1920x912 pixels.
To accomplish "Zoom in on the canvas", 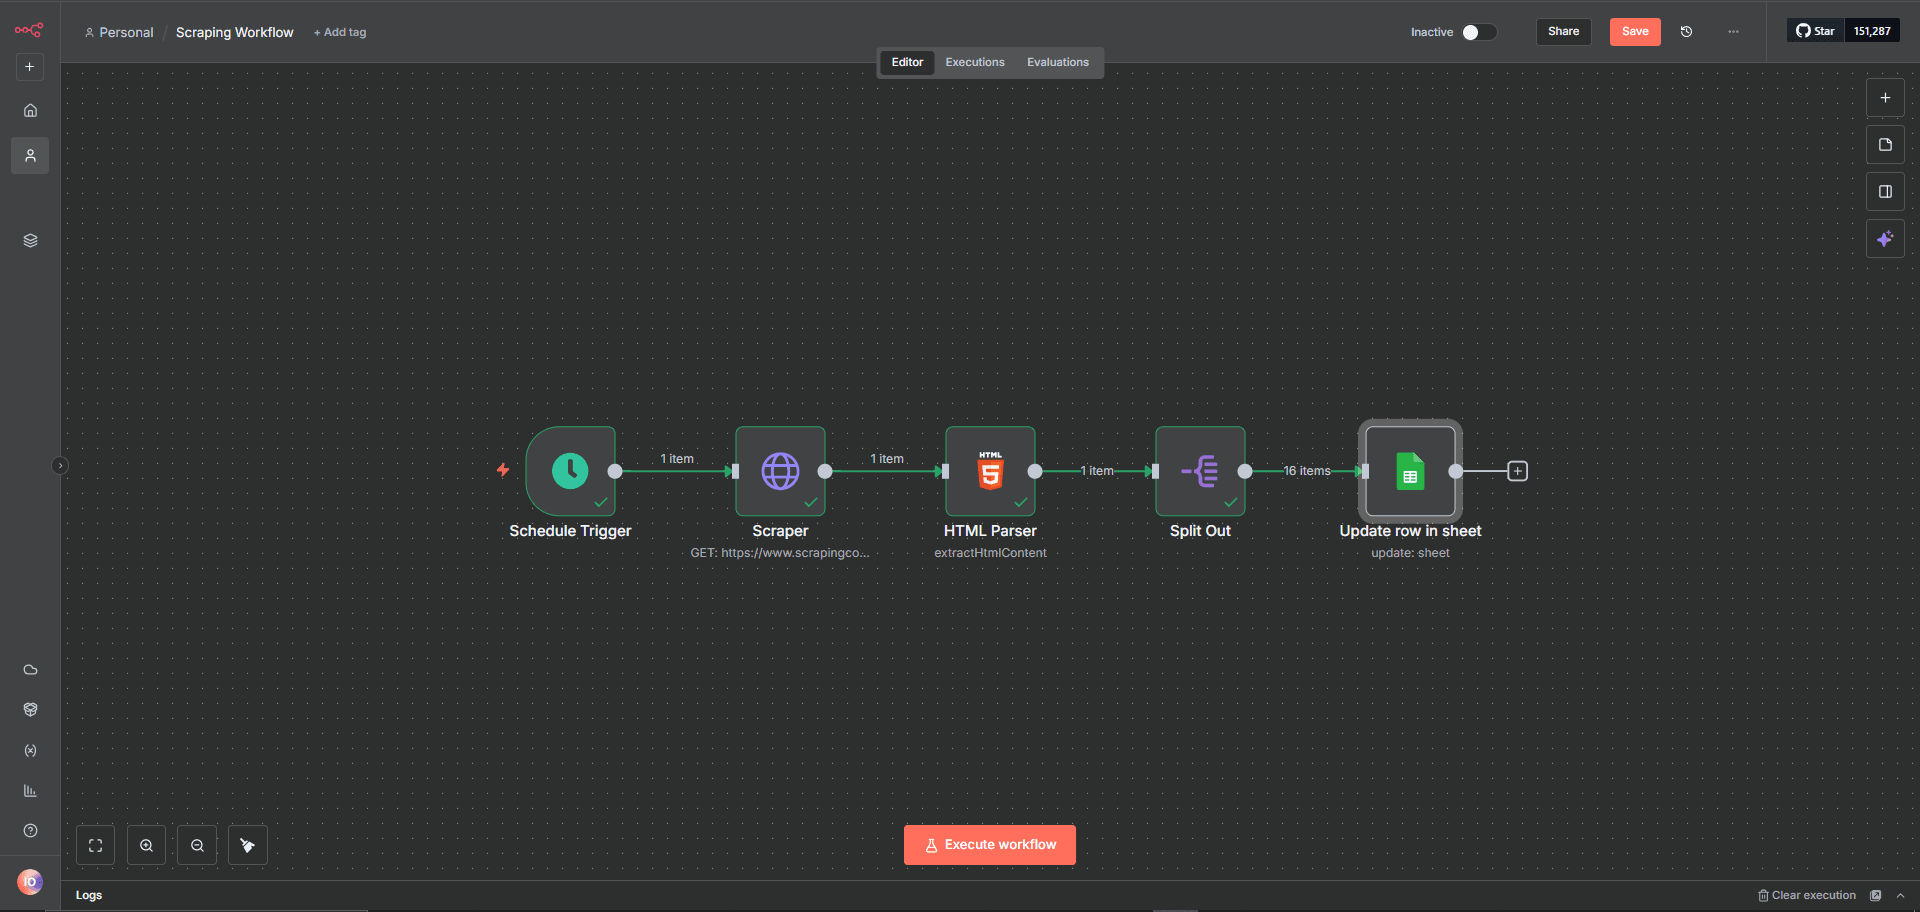I will [x=146, y=846].
